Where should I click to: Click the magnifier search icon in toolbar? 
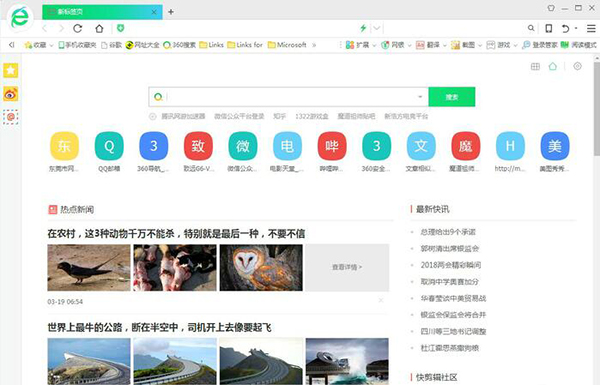coord(531,28)
